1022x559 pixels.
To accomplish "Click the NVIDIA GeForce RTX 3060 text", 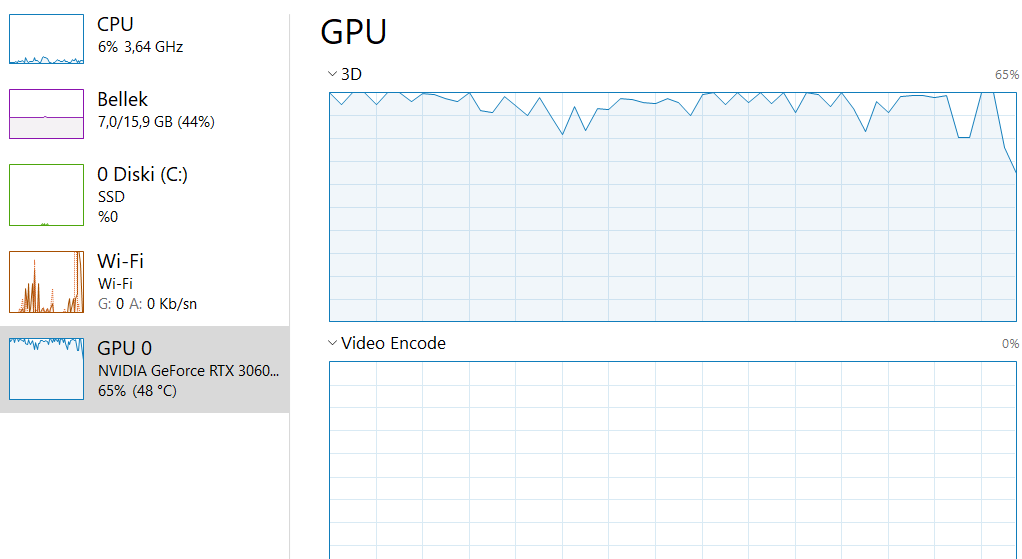I will [188, 370].
